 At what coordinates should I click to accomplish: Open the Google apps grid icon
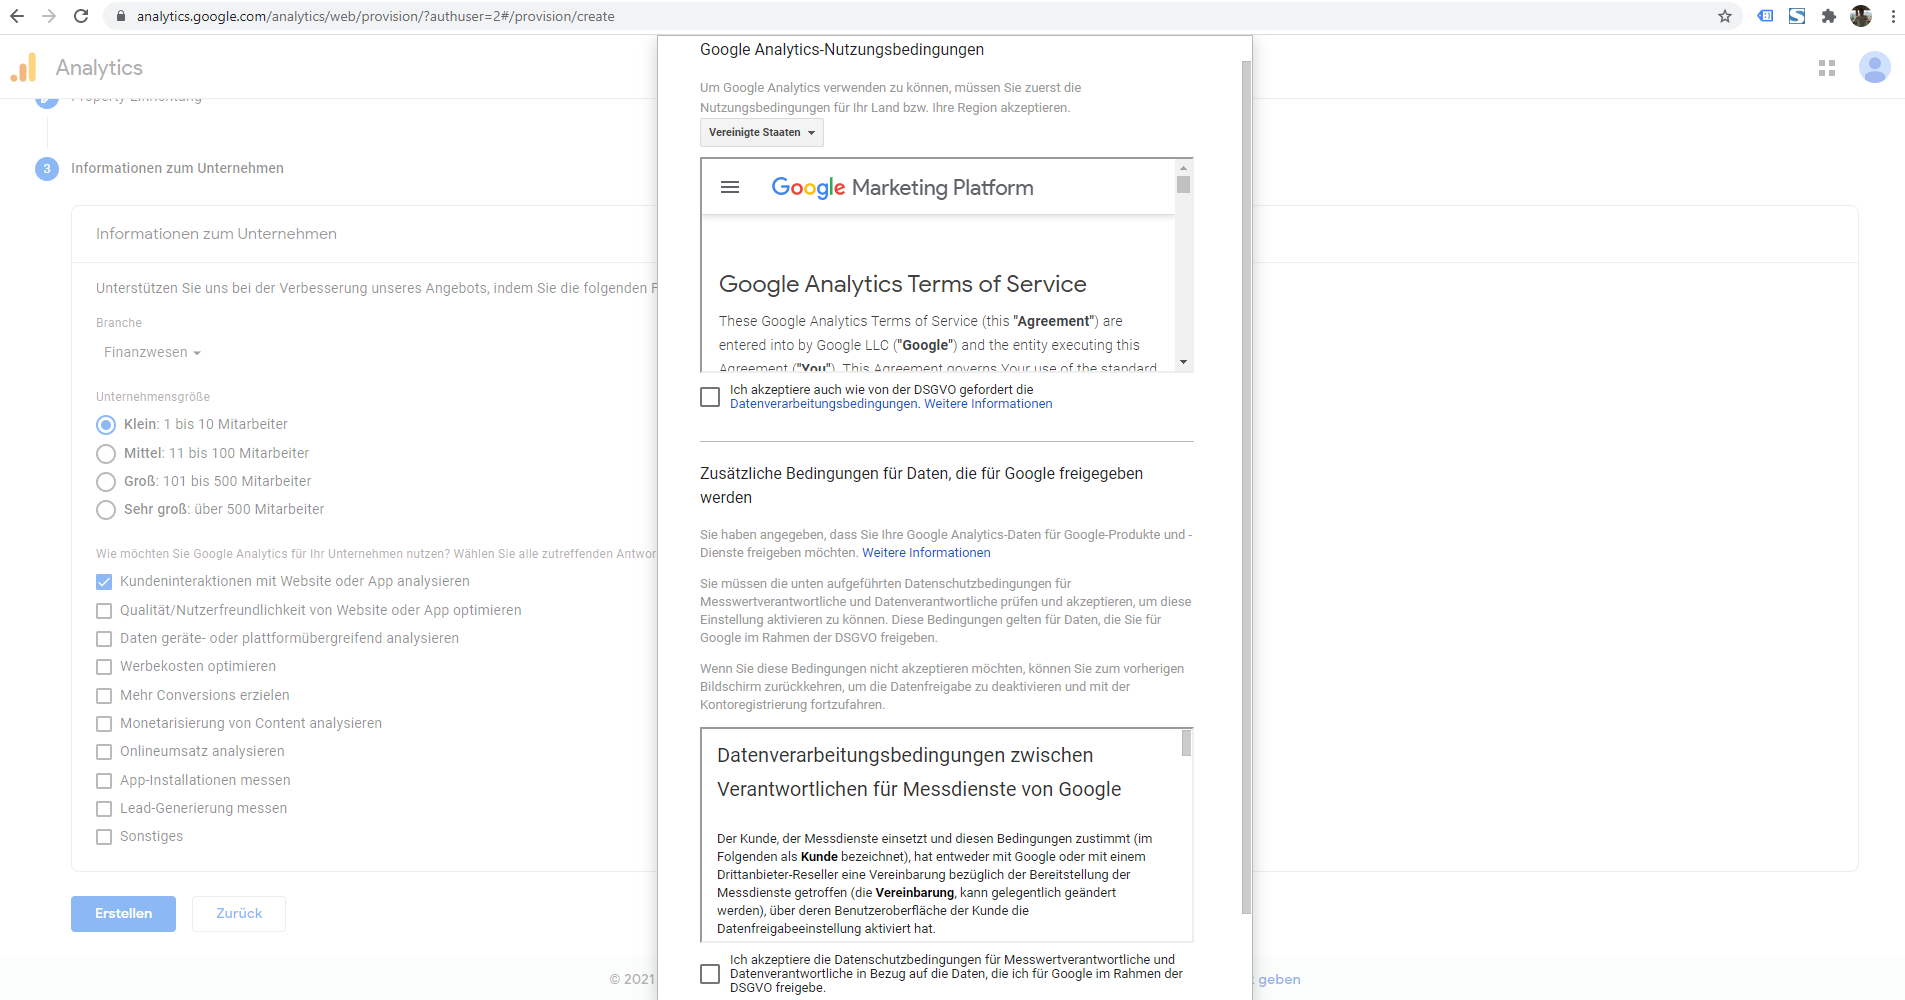point(1827,68)
